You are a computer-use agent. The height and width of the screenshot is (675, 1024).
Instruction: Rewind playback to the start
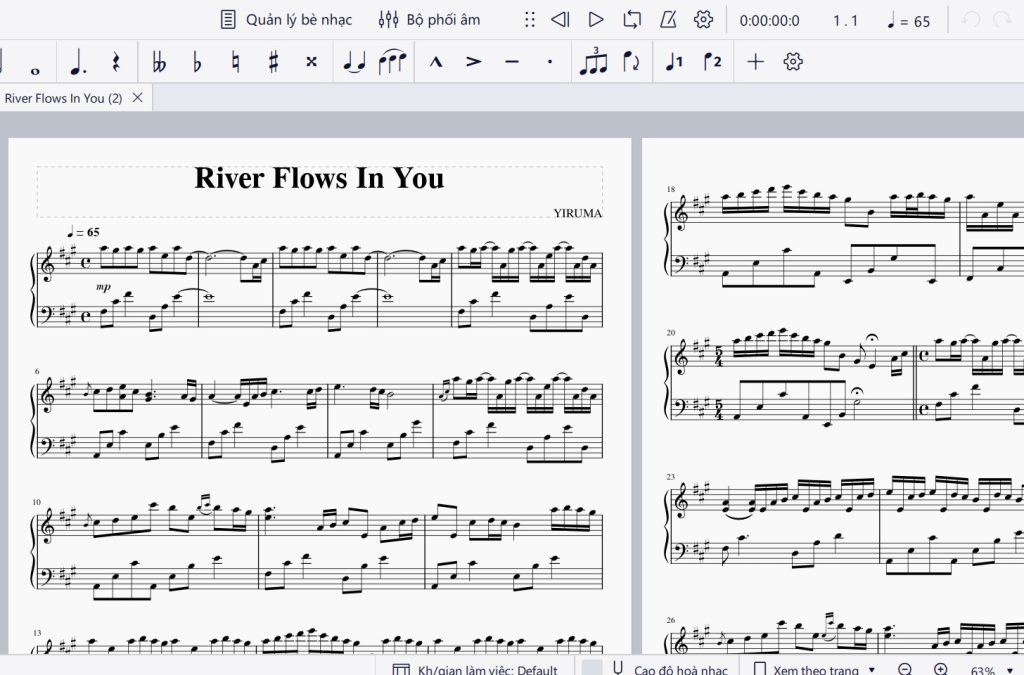[x=561, y=20]
